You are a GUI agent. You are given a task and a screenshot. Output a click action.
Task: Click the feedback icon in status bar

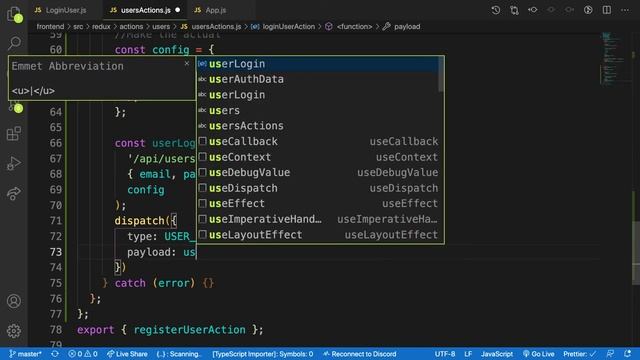[610, 354]
